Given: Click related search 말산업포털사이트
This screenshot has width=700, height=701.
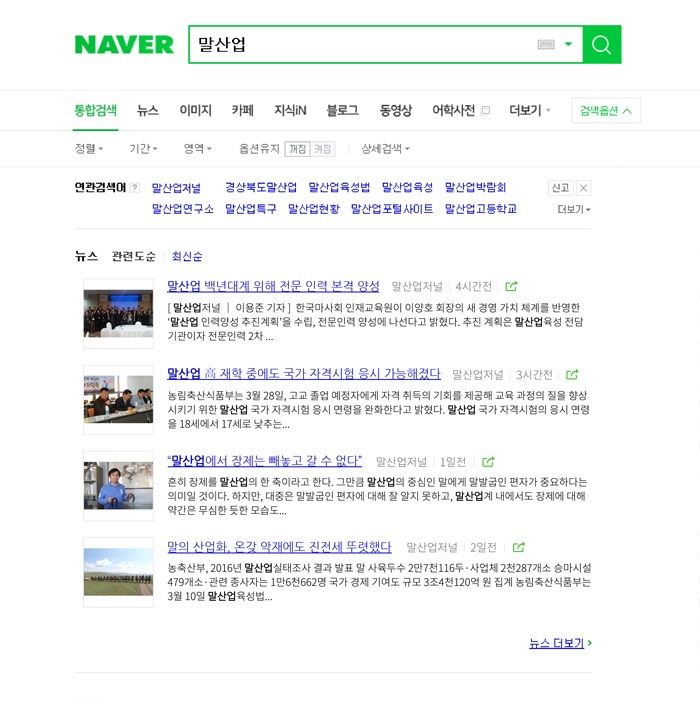Looking at the screenshot, I should point(392,209).
